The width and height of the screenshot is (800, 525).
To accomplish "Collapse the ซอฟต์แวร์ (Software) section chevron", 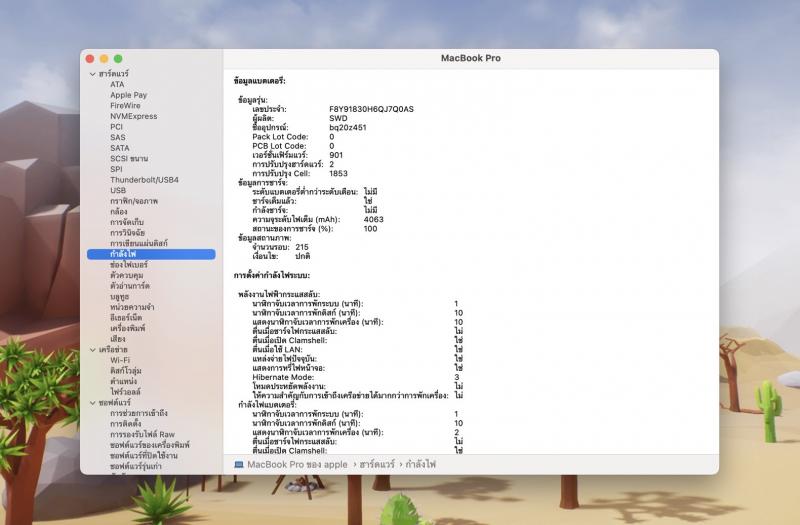I will tap(93, 403).
